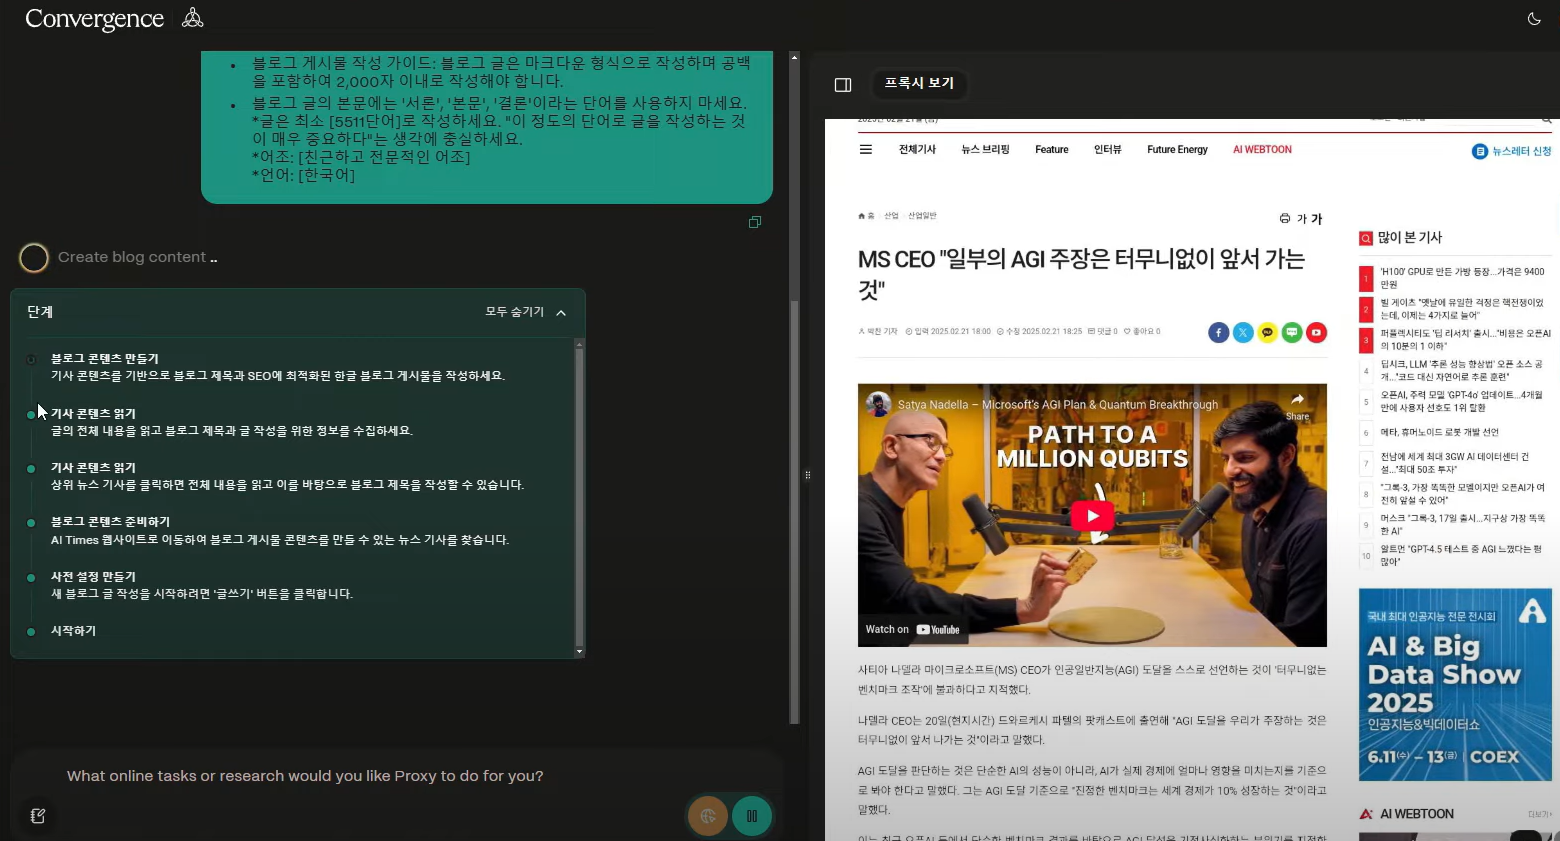1560x841 pixels.
Task: Toggle dark mode with the moon icon
Action: (x=1534, y=19)
